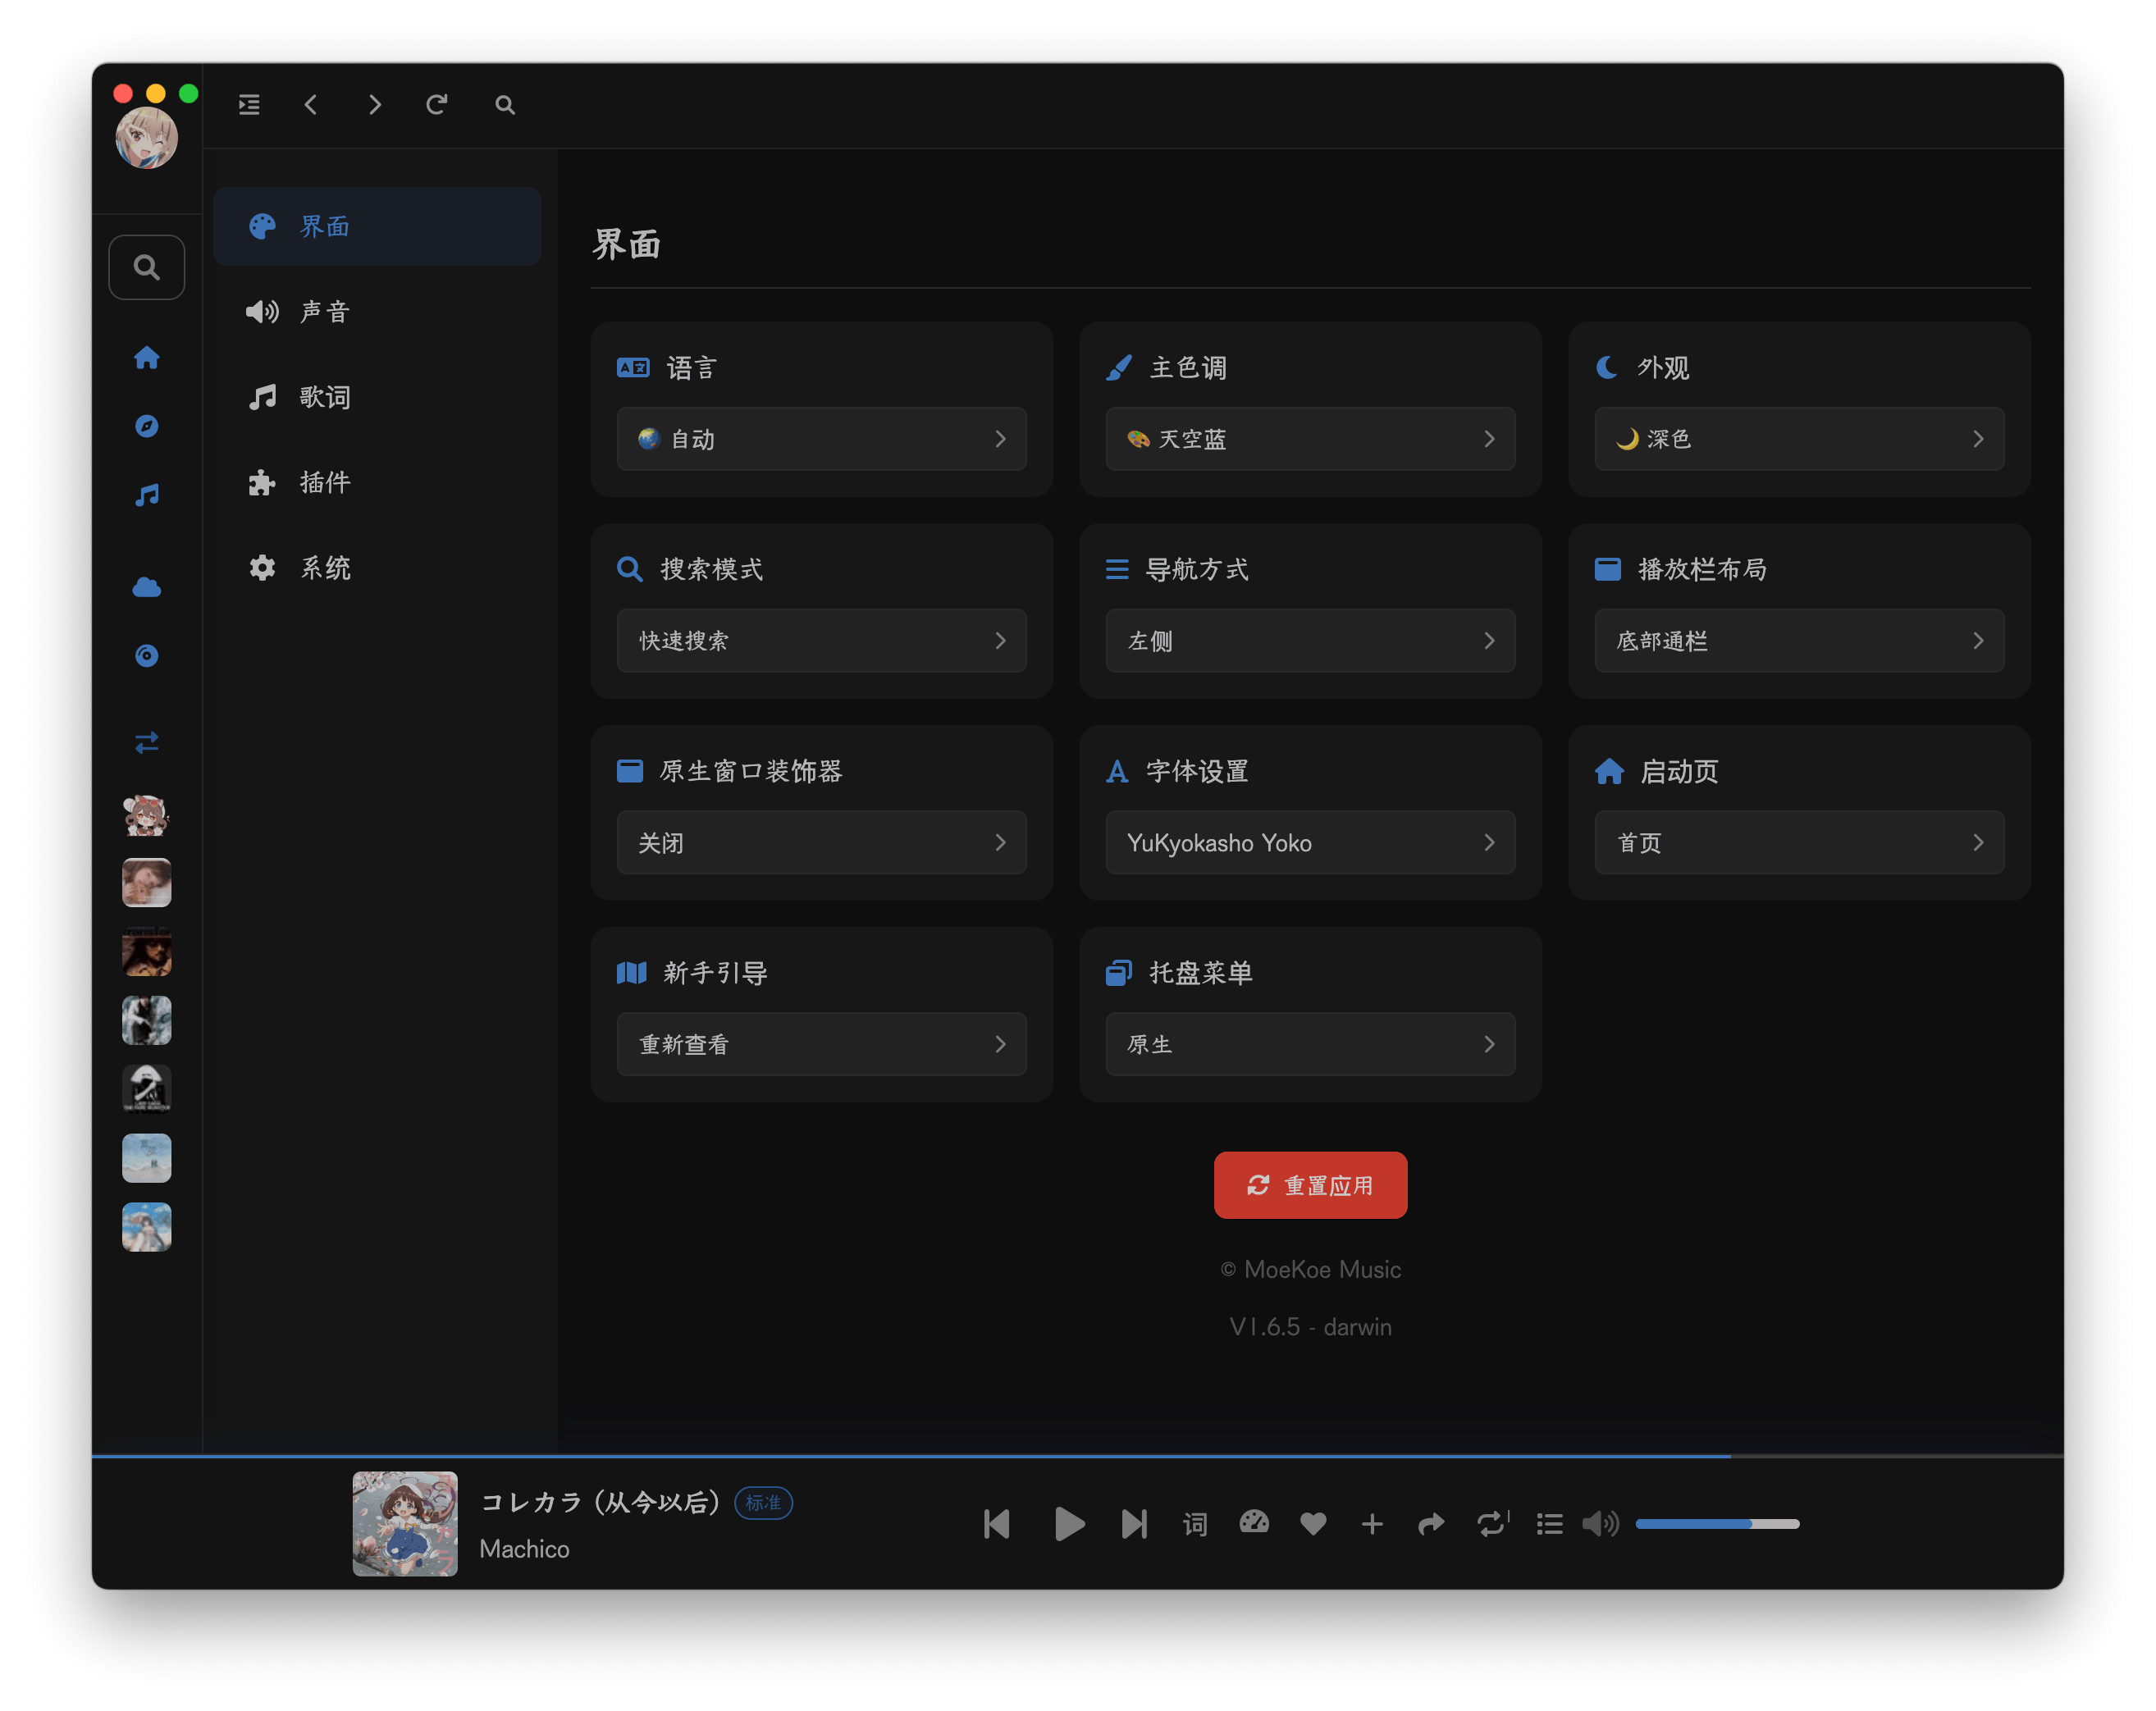Screen dimensions: 2156x1711
Task: Open the 原生窗口装饰器 selector showing 关闭
Action: pos(822,843)
